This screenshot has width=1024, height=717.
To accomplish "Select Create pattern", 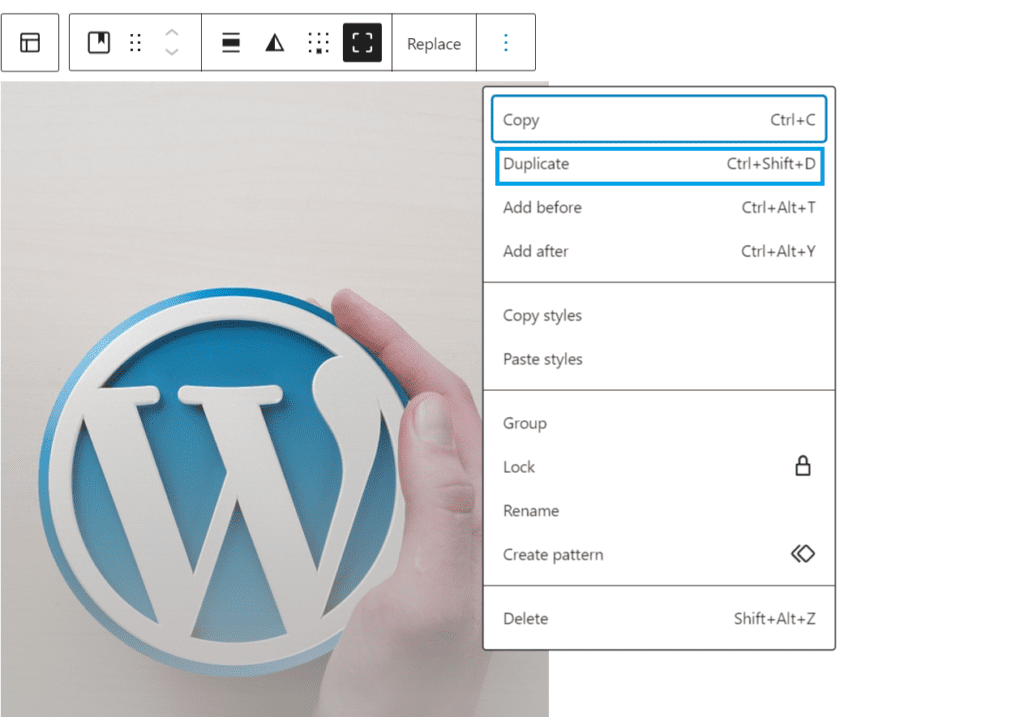I will click(x=659, y=554).
